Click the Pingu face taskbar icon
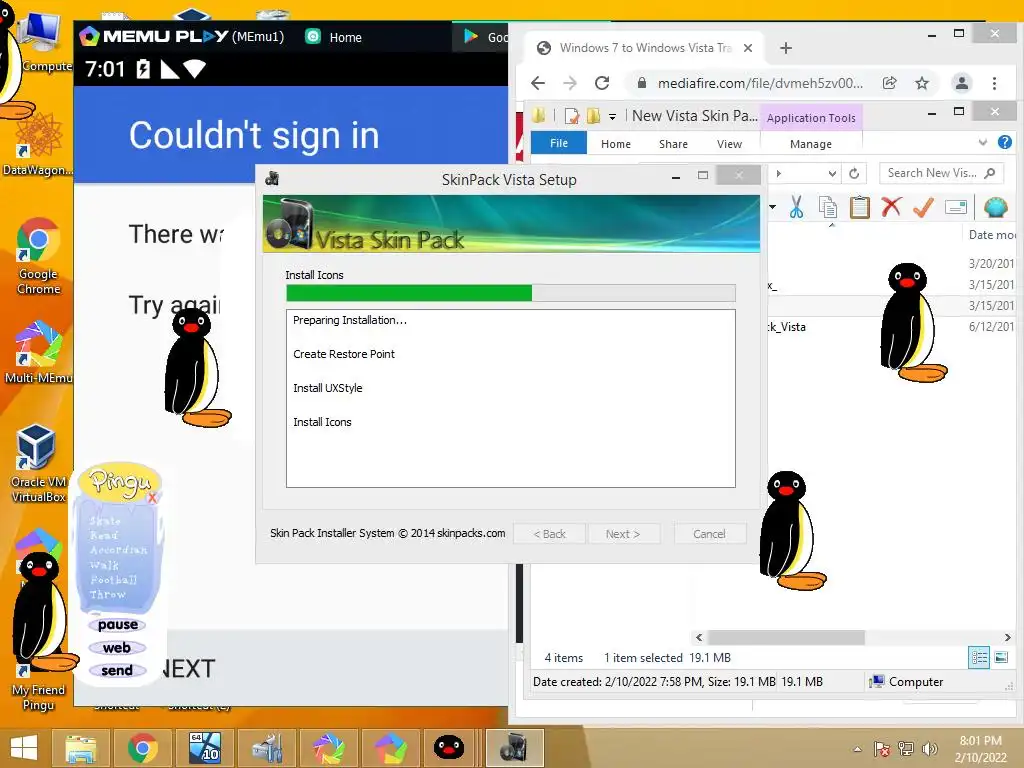Screen dimensions: 1024x768 (449, 748)
